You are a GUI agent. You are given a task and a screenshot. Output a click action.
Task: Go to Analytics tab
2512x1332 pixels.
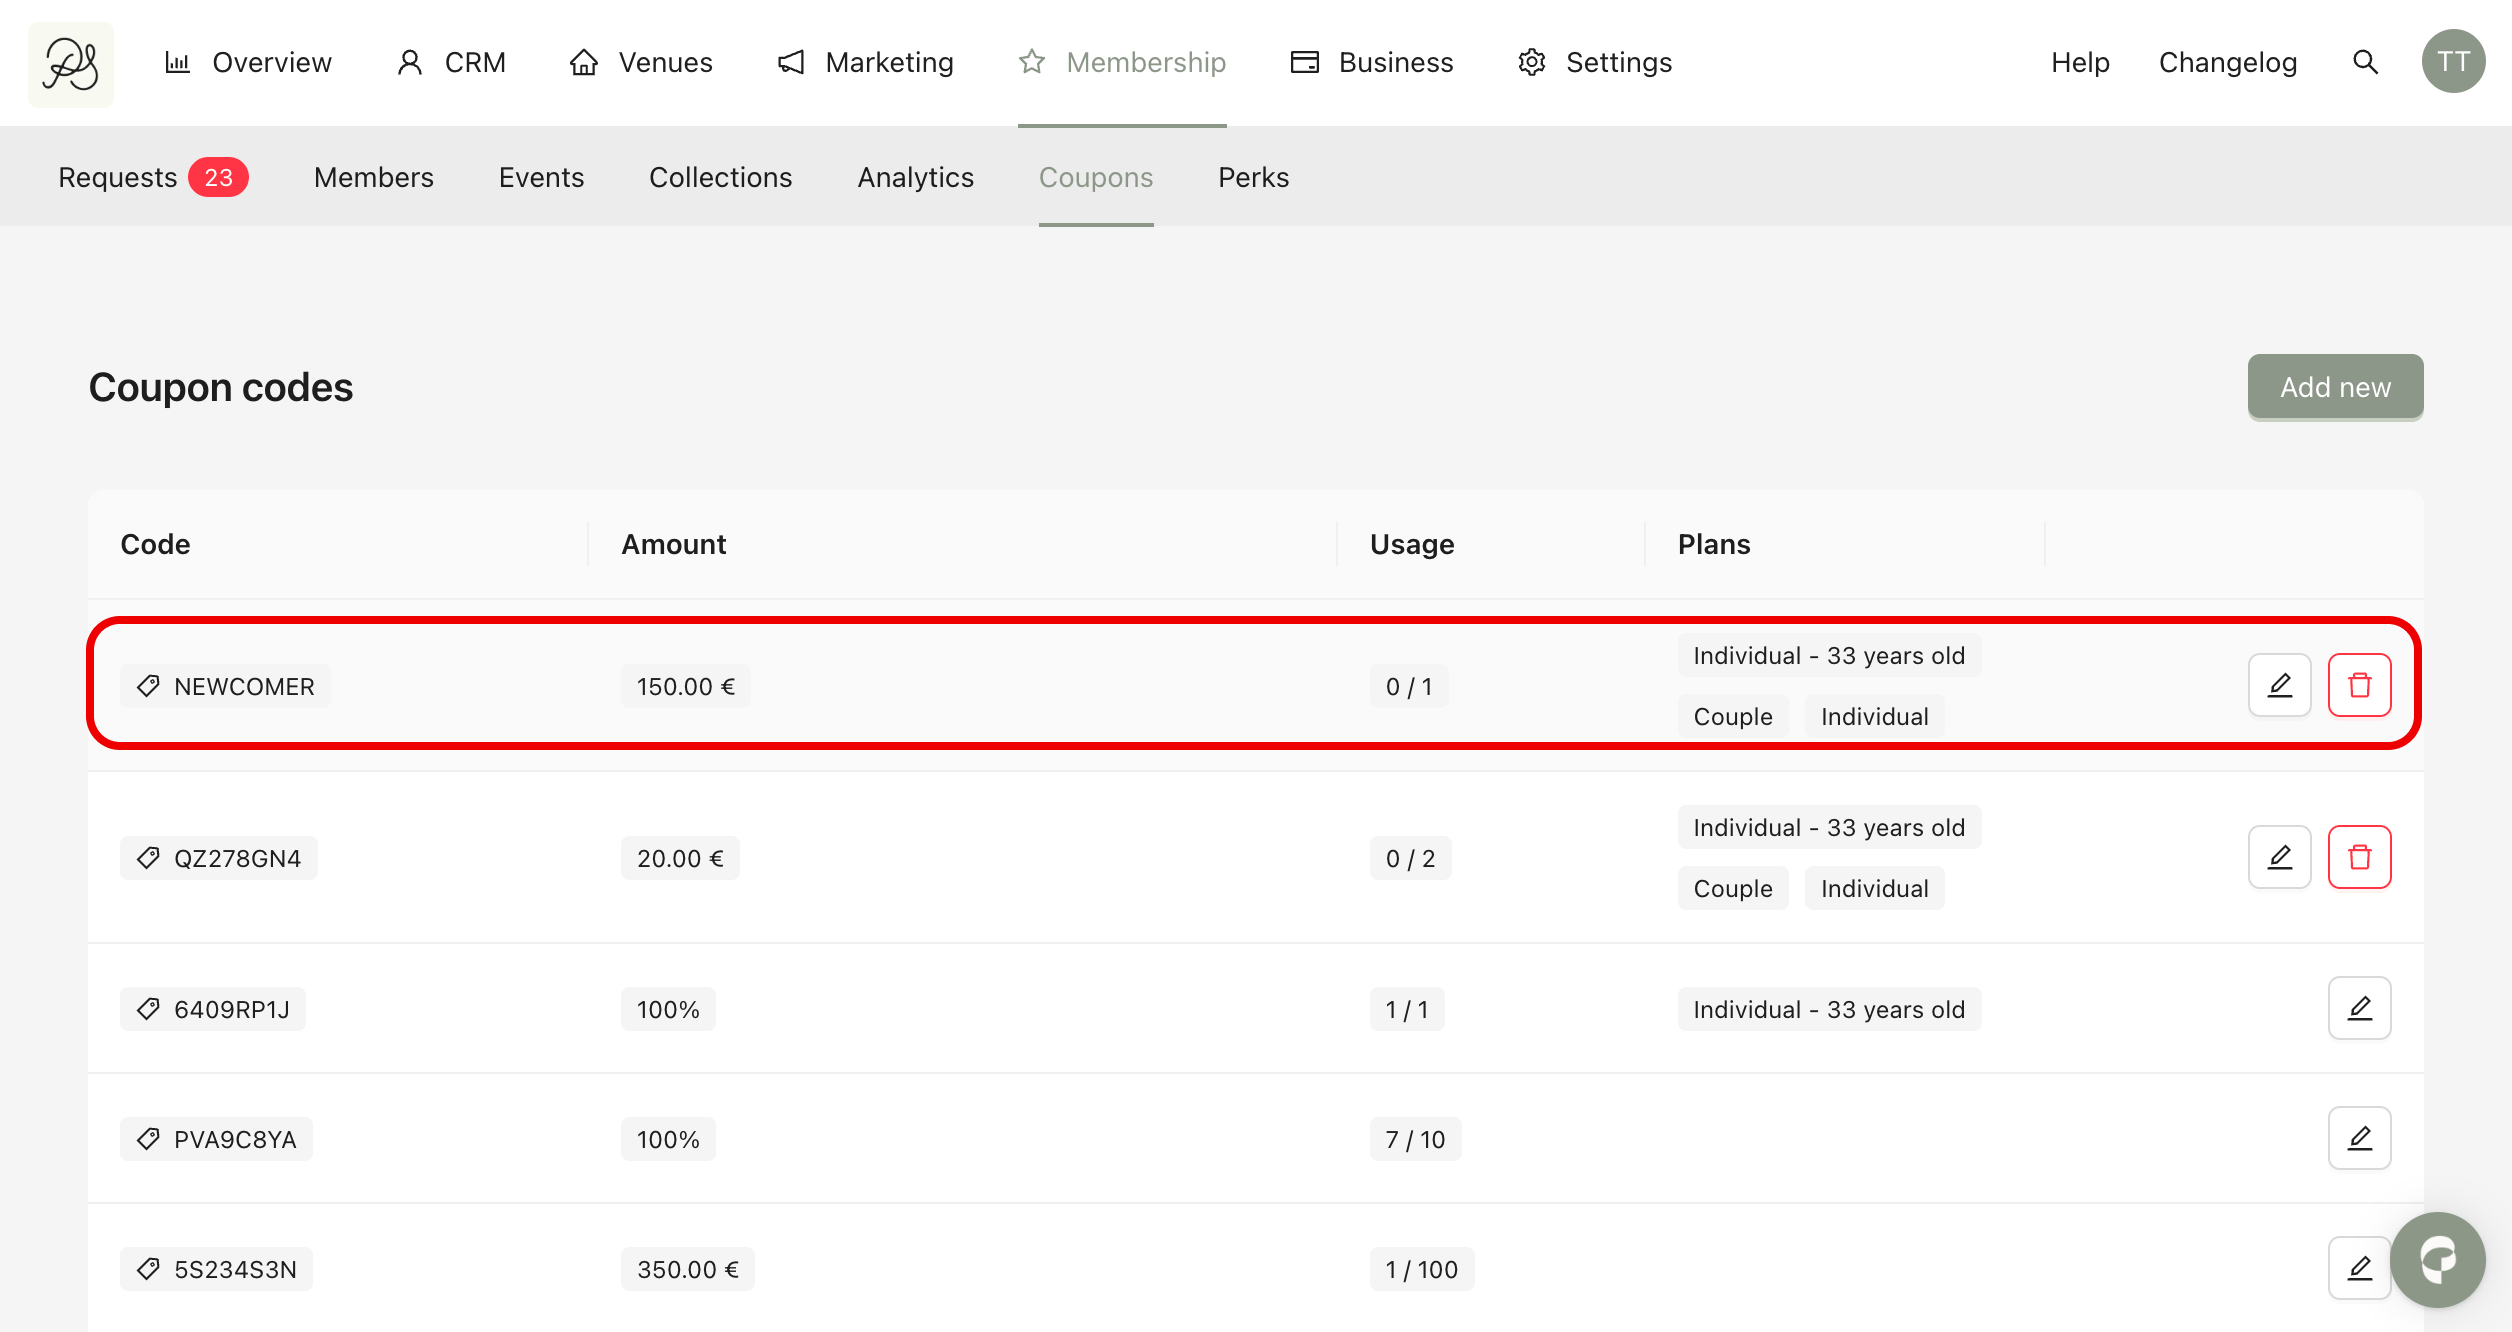point(915,177)
